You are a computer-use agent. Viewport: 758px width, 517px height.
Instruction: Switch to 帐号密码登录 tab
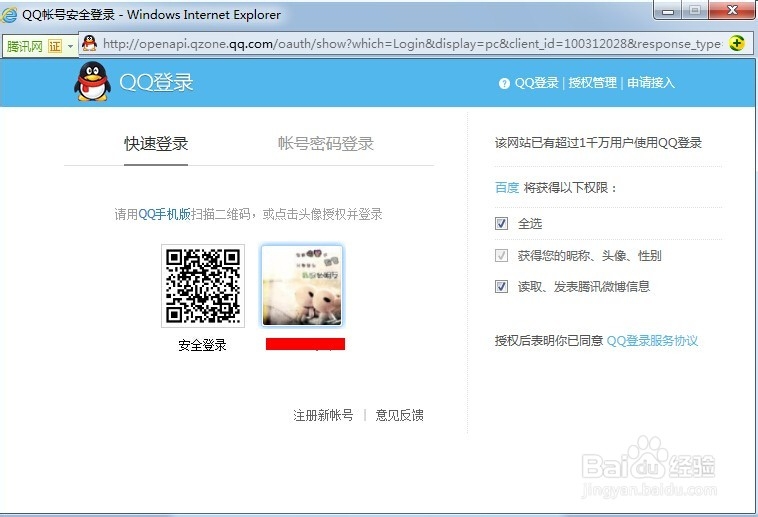pyautogui.click(x=326, y=144)
